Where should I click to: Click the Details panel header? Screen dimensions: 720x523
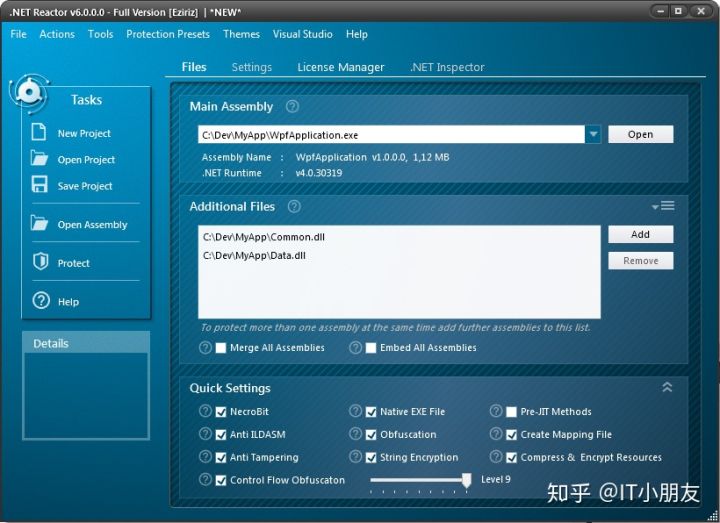pos(86,343)
